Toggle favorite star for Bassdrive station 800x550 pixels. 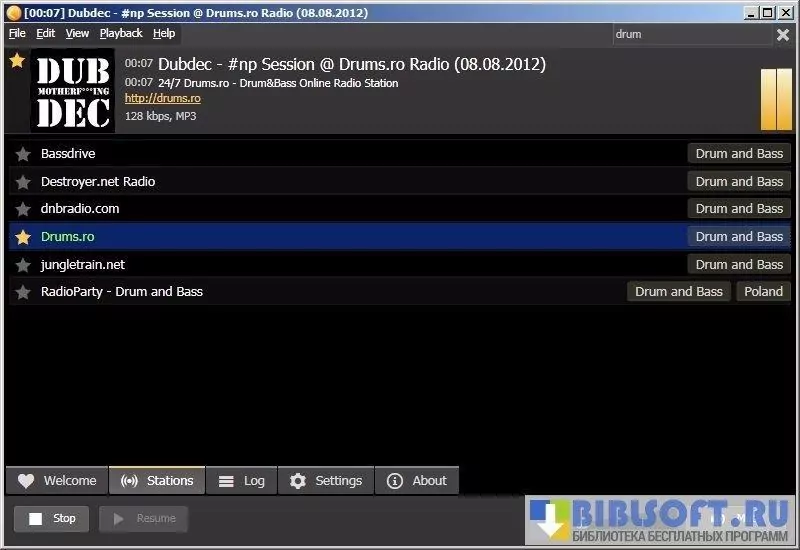(23, 154)
